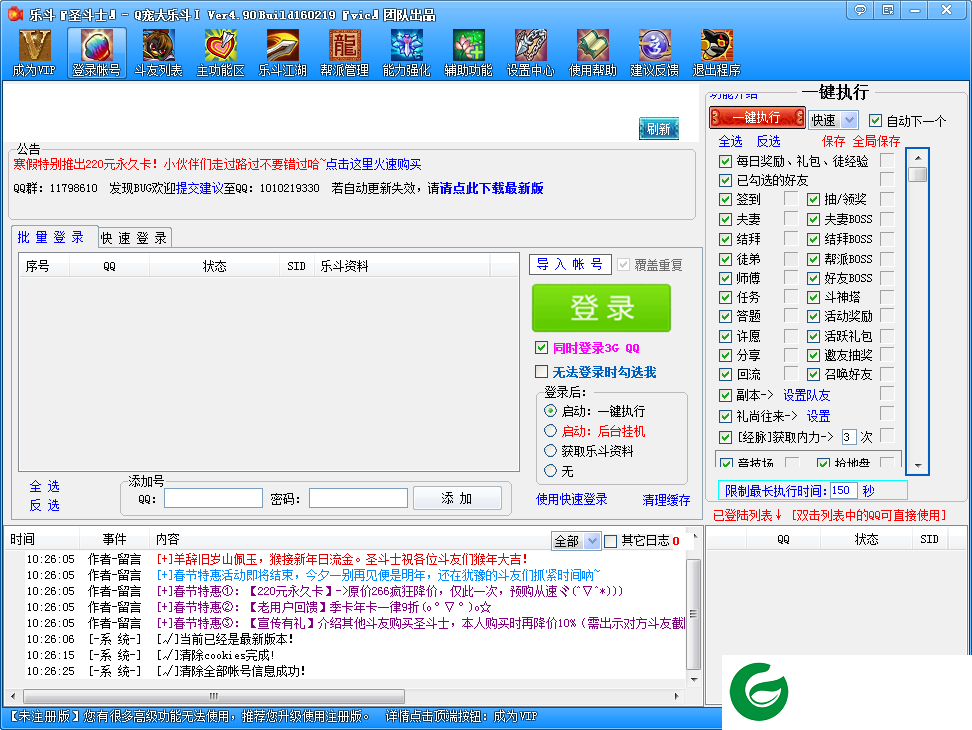Click the green 登录 button

pyautogui.click(x=601, y=308)
